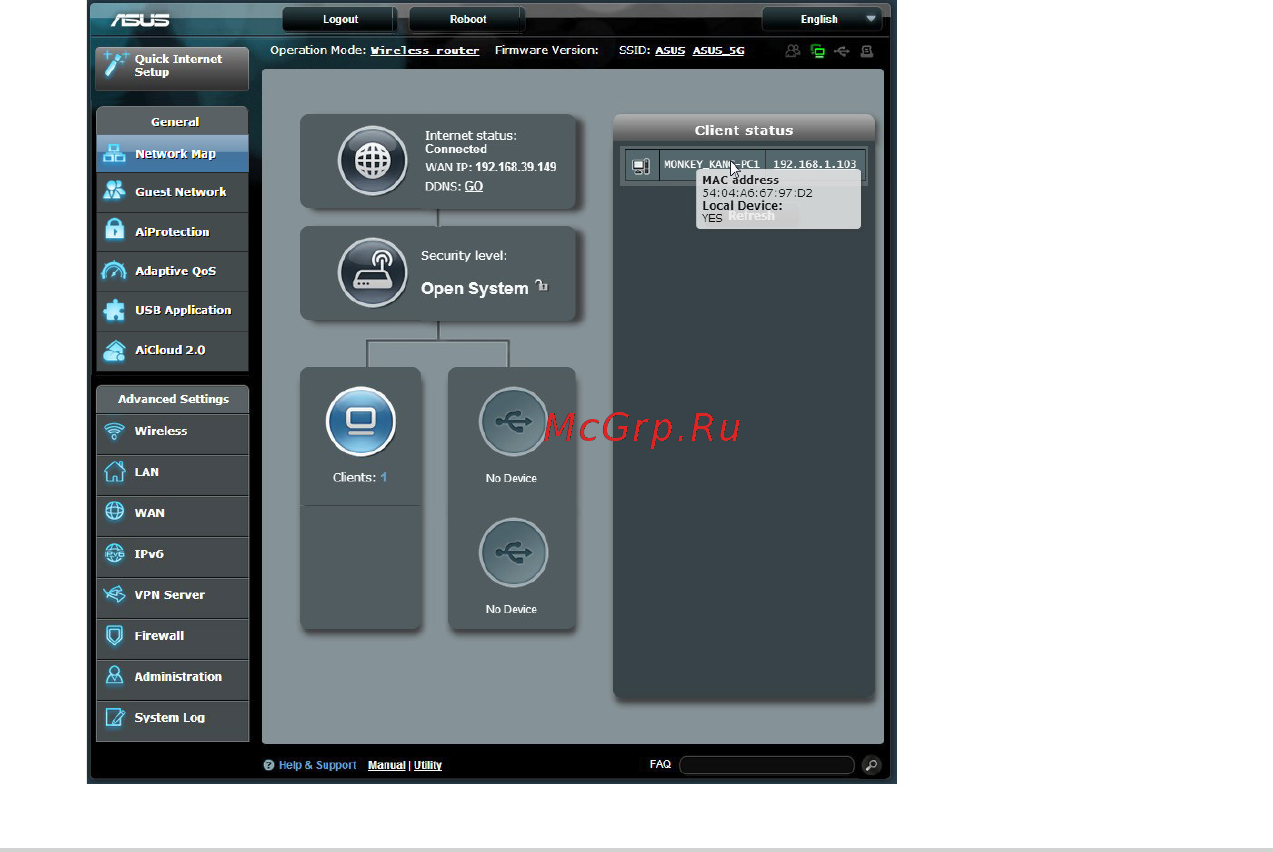Click the USB Application puzzle icon
This screenshot has width=1273, height=852.
[115, 310]
